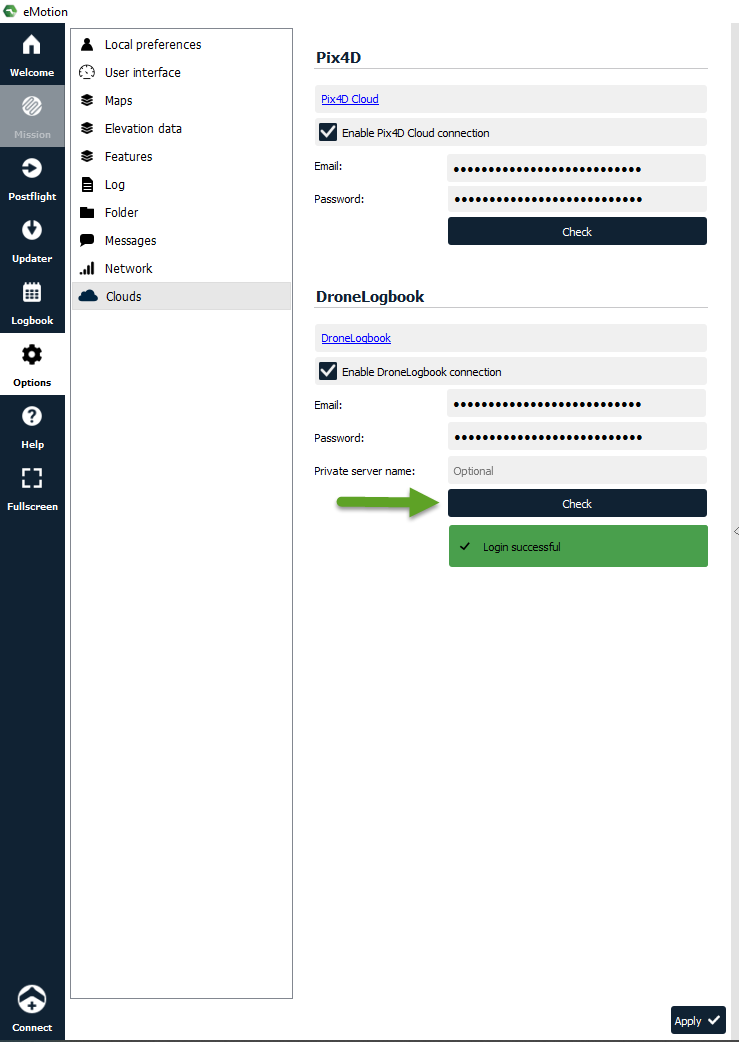Screen dimensions: 739x1042
Task: Click the User interface gauge icon
Action: tap(87, 72)
